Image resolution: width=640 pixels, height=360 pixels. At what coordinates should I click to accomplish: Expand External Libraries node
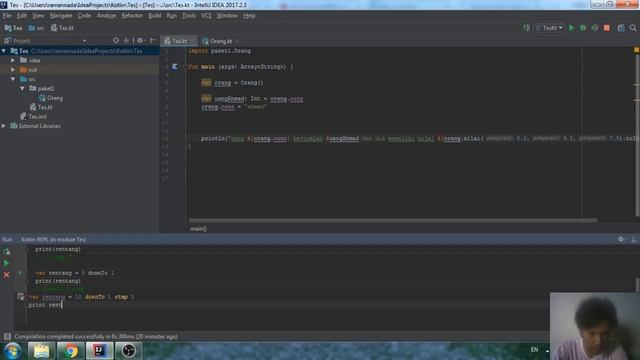coord(4,126)
